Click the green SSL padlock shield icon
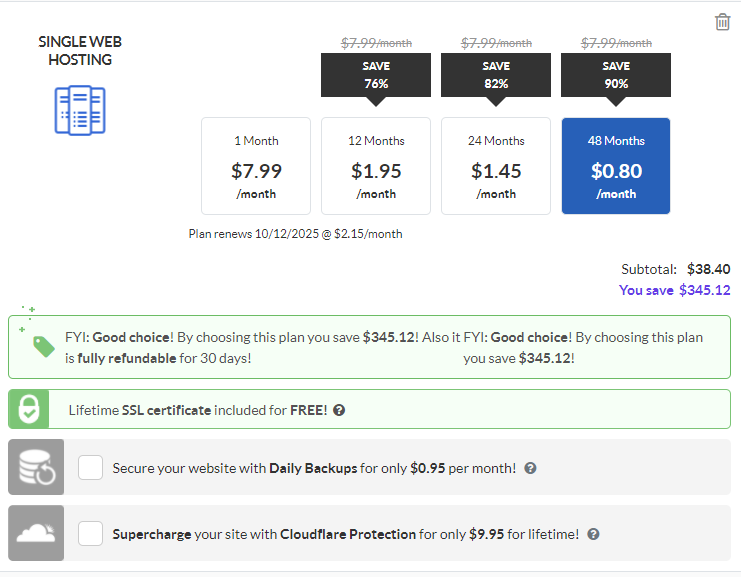This screenshot has height=577, width=741. click(31, 410)
